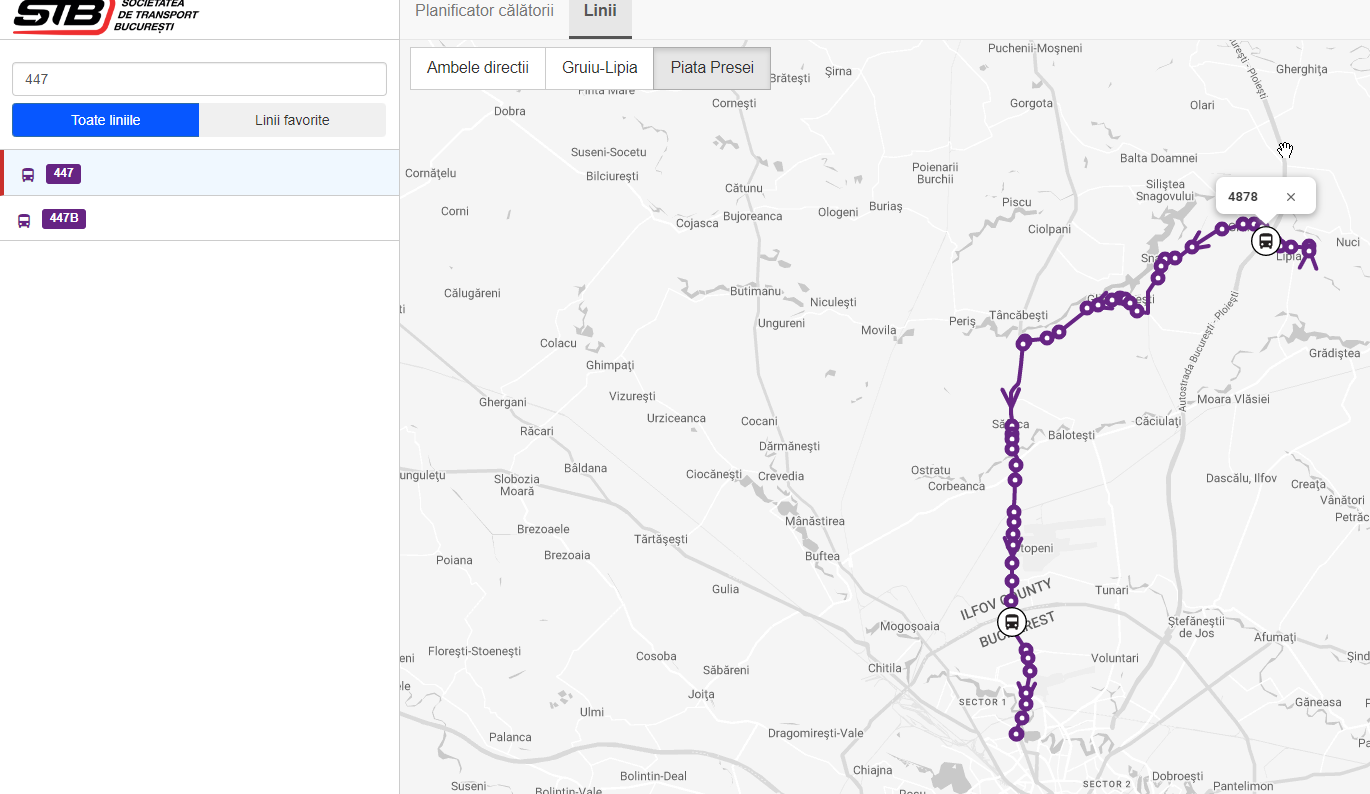The width and height of the screenshot is (1370, 794).
Task: Click the line search field containing 447
Action: [199, 79]
